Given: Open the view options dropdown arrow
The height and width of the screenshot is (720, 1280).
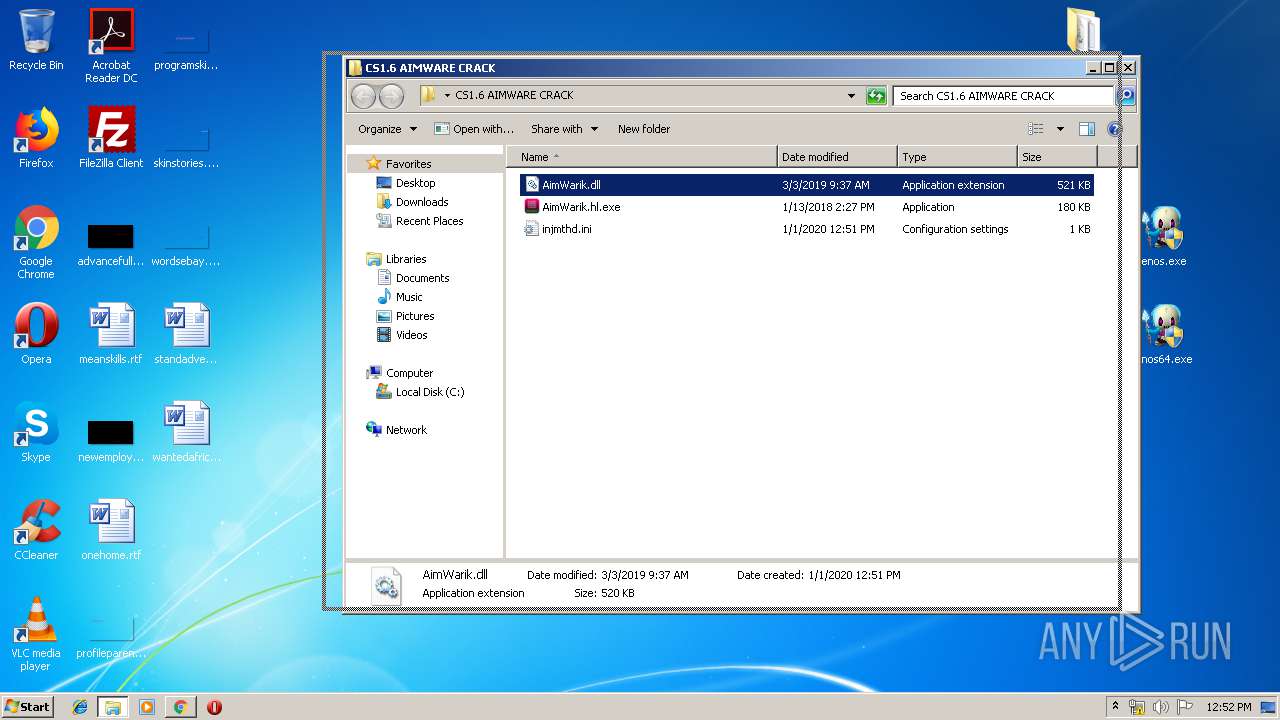Looking at the screenshot, I should pos(1060,129).
